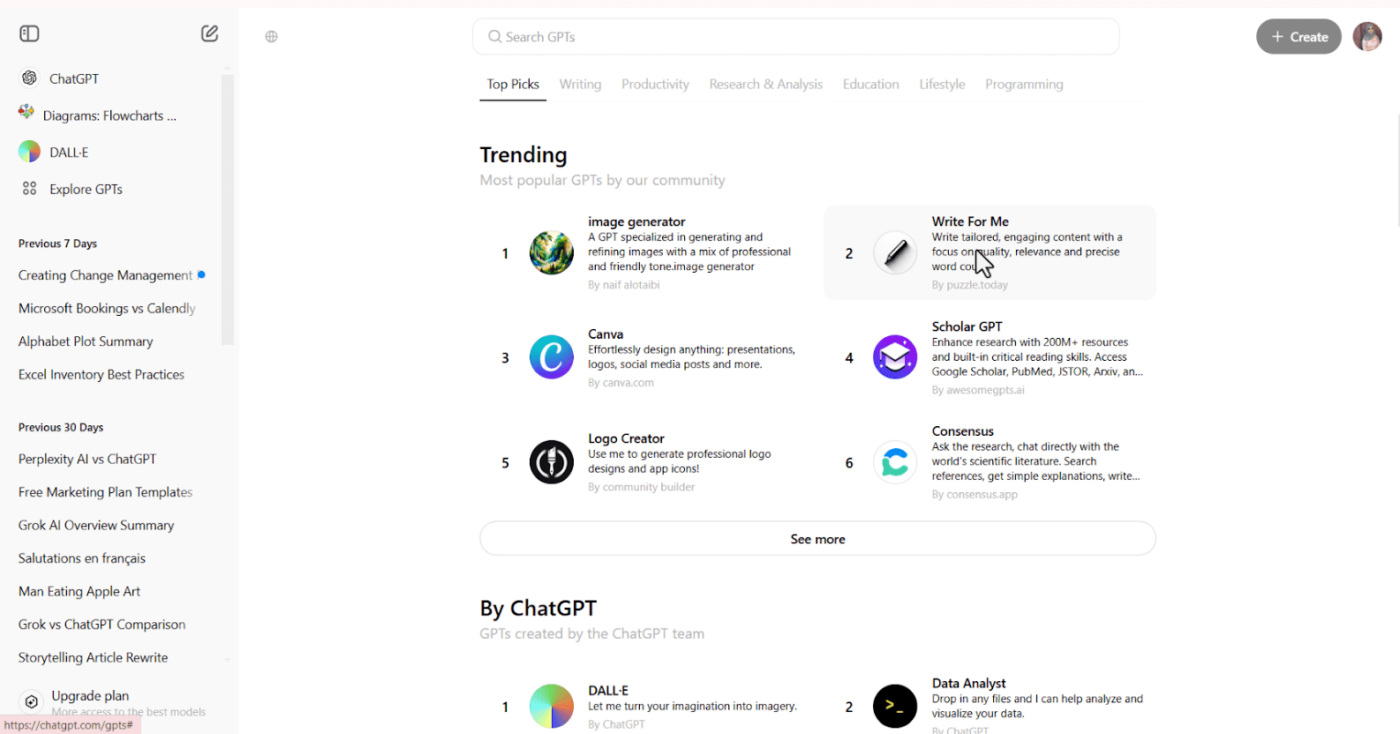This screenshot has height=734, width=1400.
Task: Start a new chat with pencil icon
Action: tap(209, 34)
